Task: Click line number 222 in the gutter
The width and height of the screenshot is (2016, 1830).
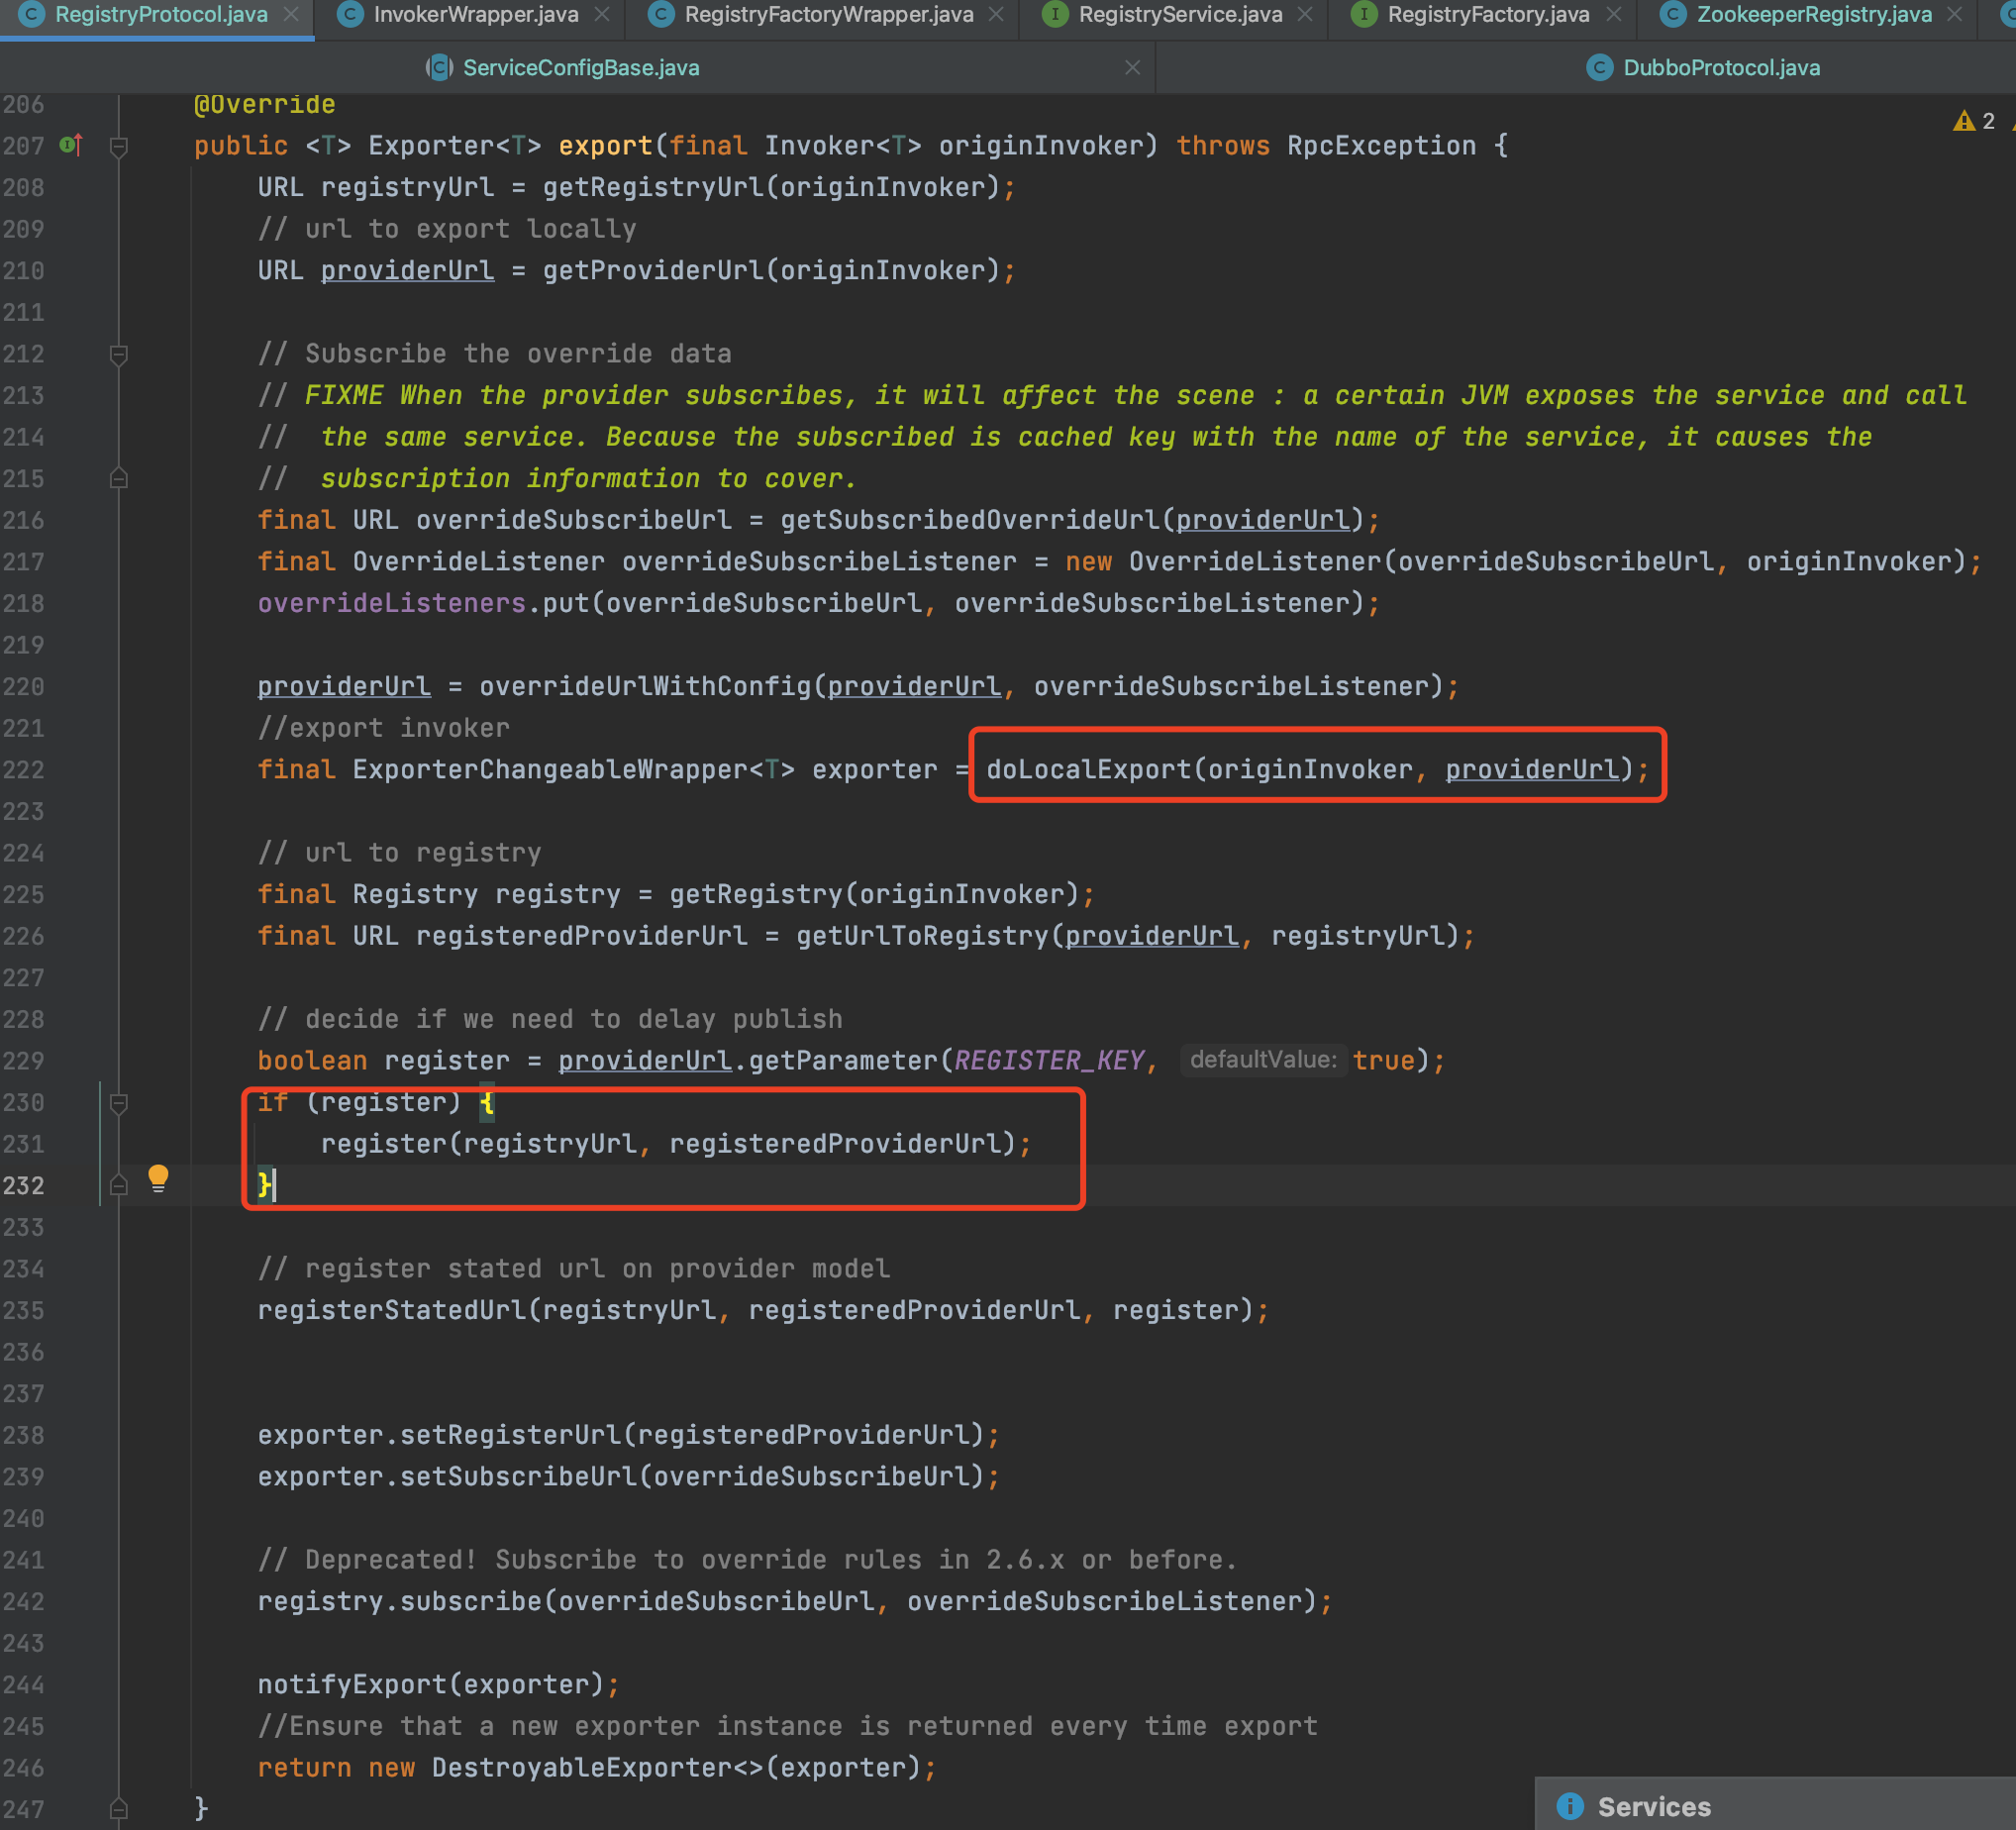Action: [24, 770]
